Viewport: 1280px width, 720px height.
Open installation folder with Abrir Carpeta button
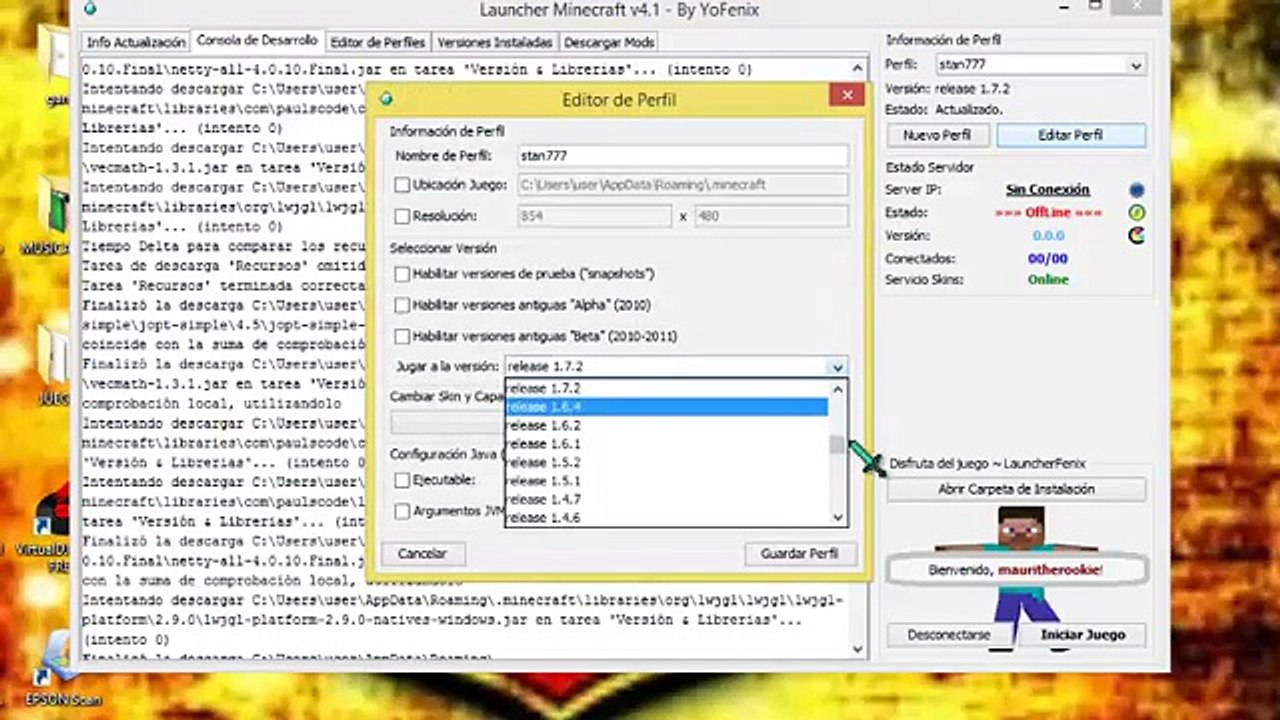click(1016, 489)
